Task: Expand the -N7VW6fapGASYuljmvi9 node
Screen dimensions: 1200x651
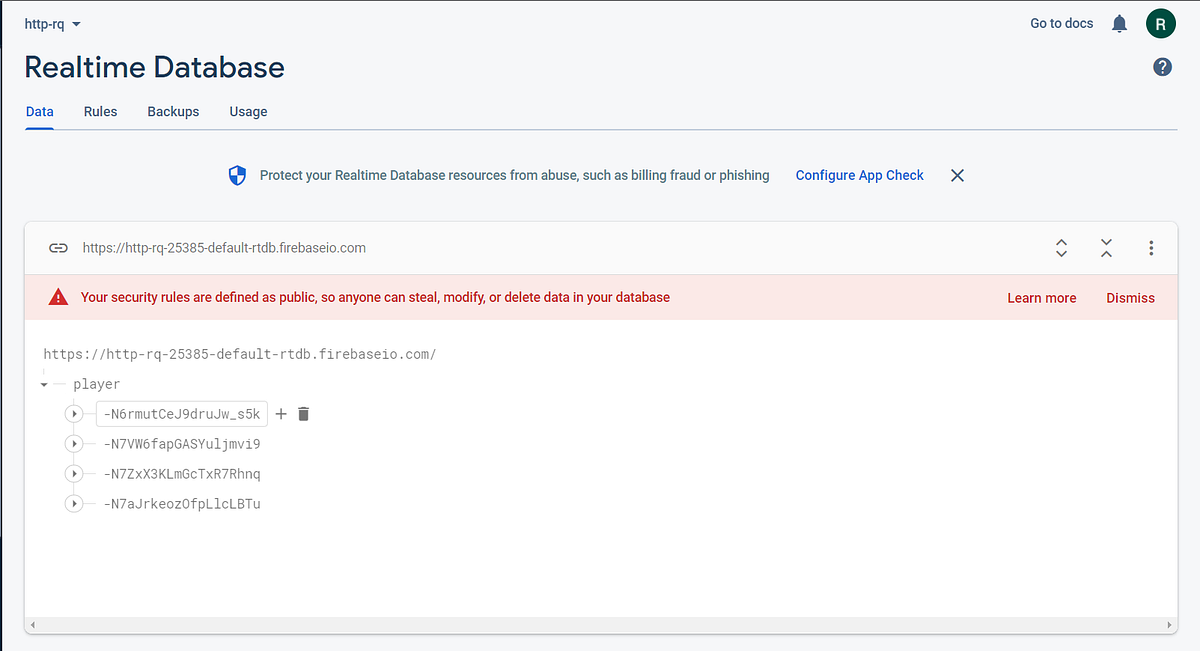Action: [x=74, y=444]
